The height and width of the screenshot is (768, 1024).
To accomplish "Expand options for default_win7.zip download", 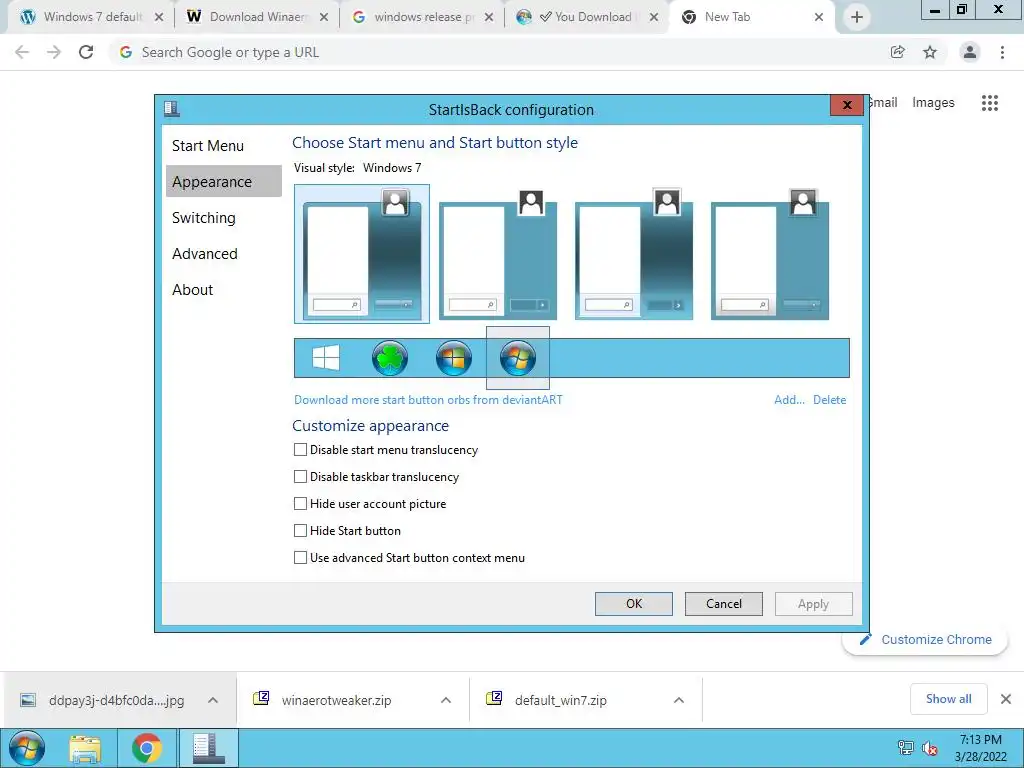I will 679,700.
